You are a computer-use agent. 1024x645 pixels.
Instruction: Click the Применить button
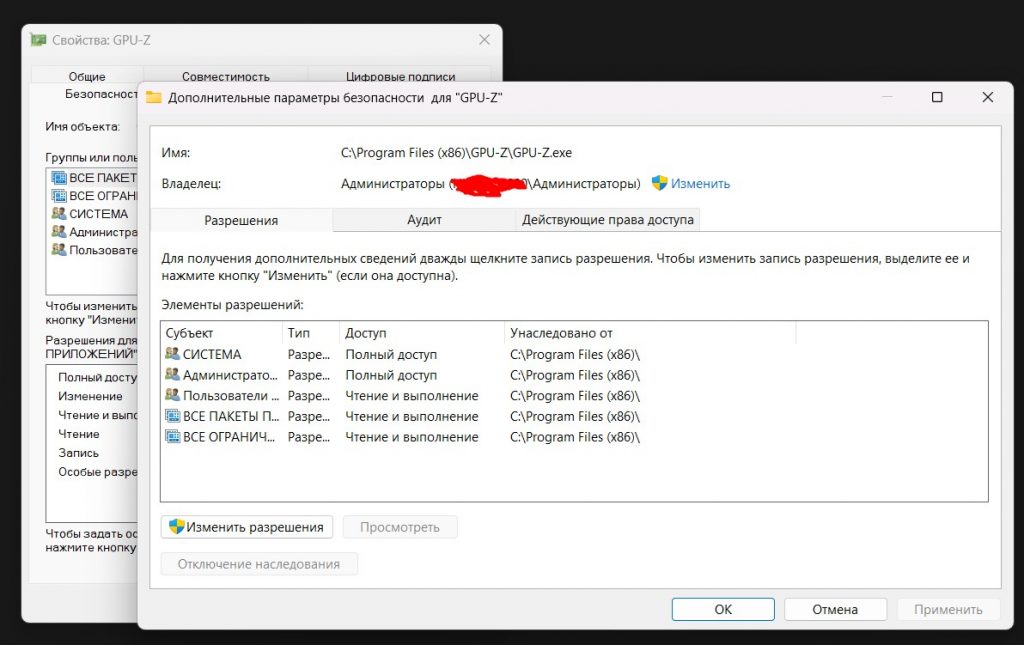[x=948, y=609]
